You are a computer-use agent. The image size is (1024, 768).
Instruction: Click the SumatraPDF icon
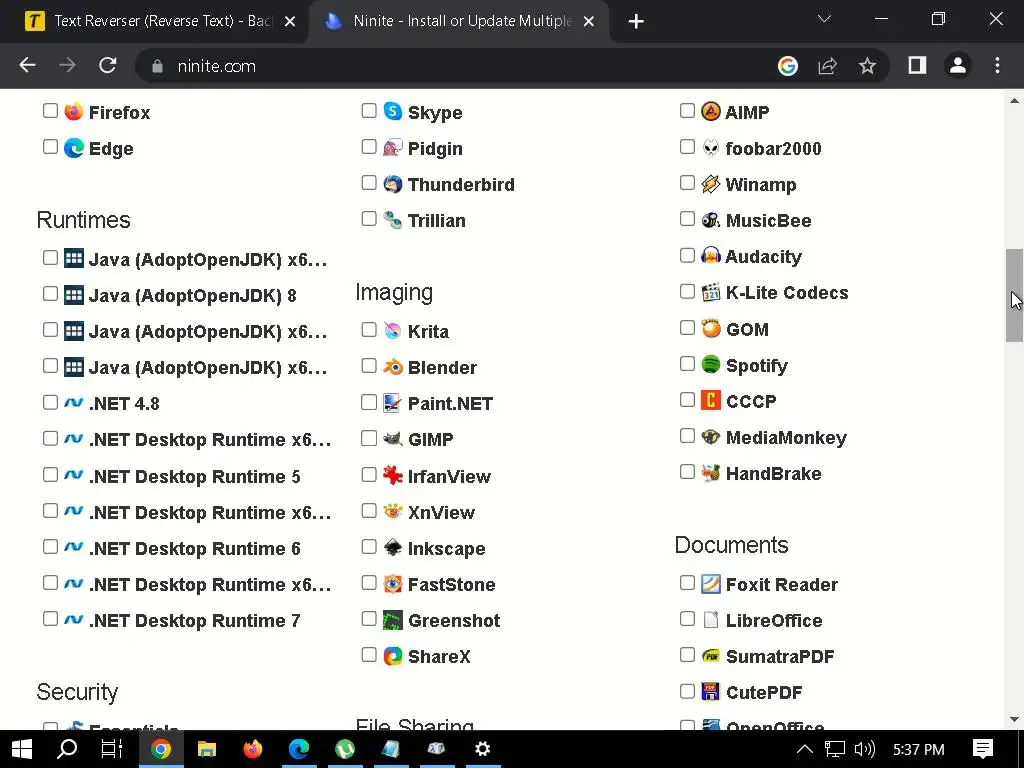tap(711, 656)
